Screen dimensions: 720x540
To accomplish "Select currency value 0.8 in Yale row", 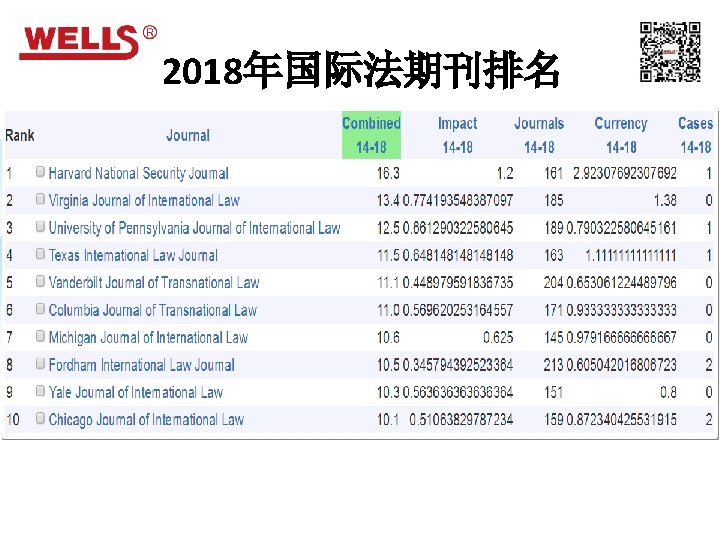I will (x=668, y=393).
